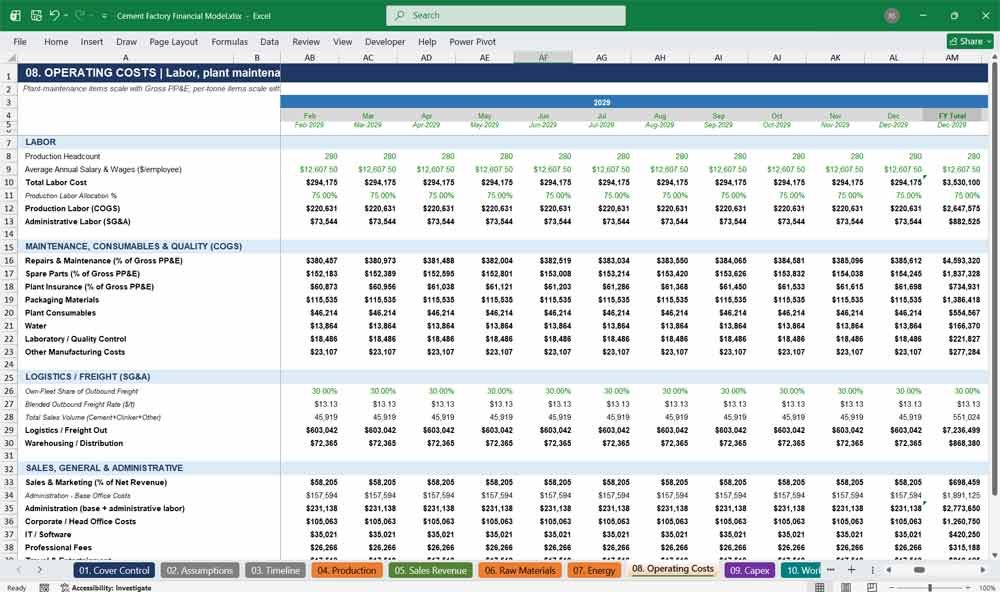Click Accessibility: Investigate in status bar
The image size is (1000, 592).
pyautogui.click(x=106, y=588)
